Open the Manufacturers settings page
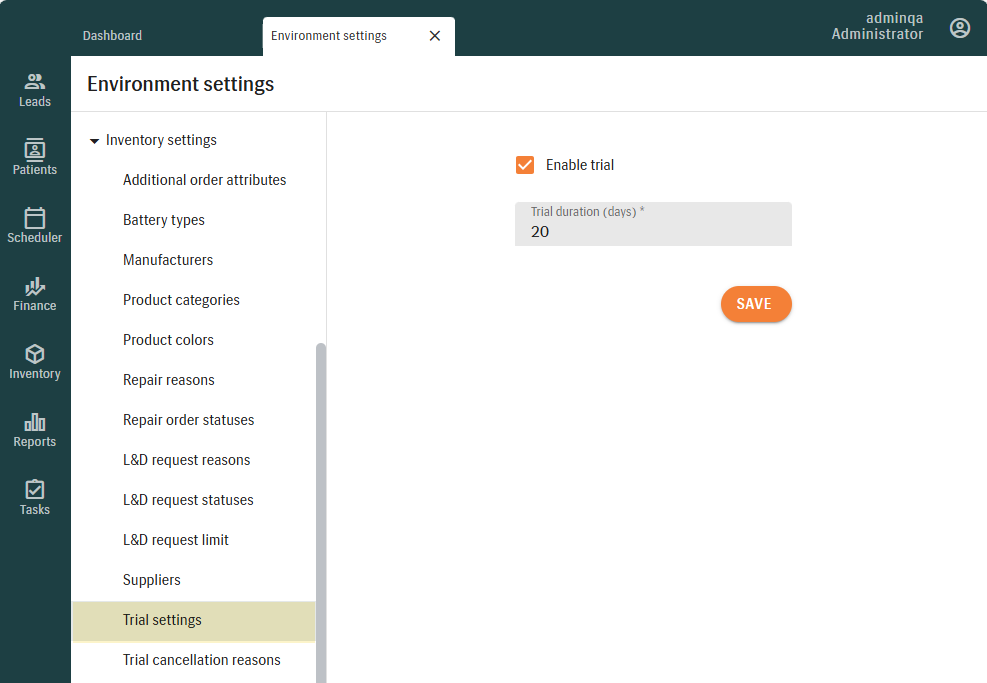This screenshot has height=683, width=987. 168,260
